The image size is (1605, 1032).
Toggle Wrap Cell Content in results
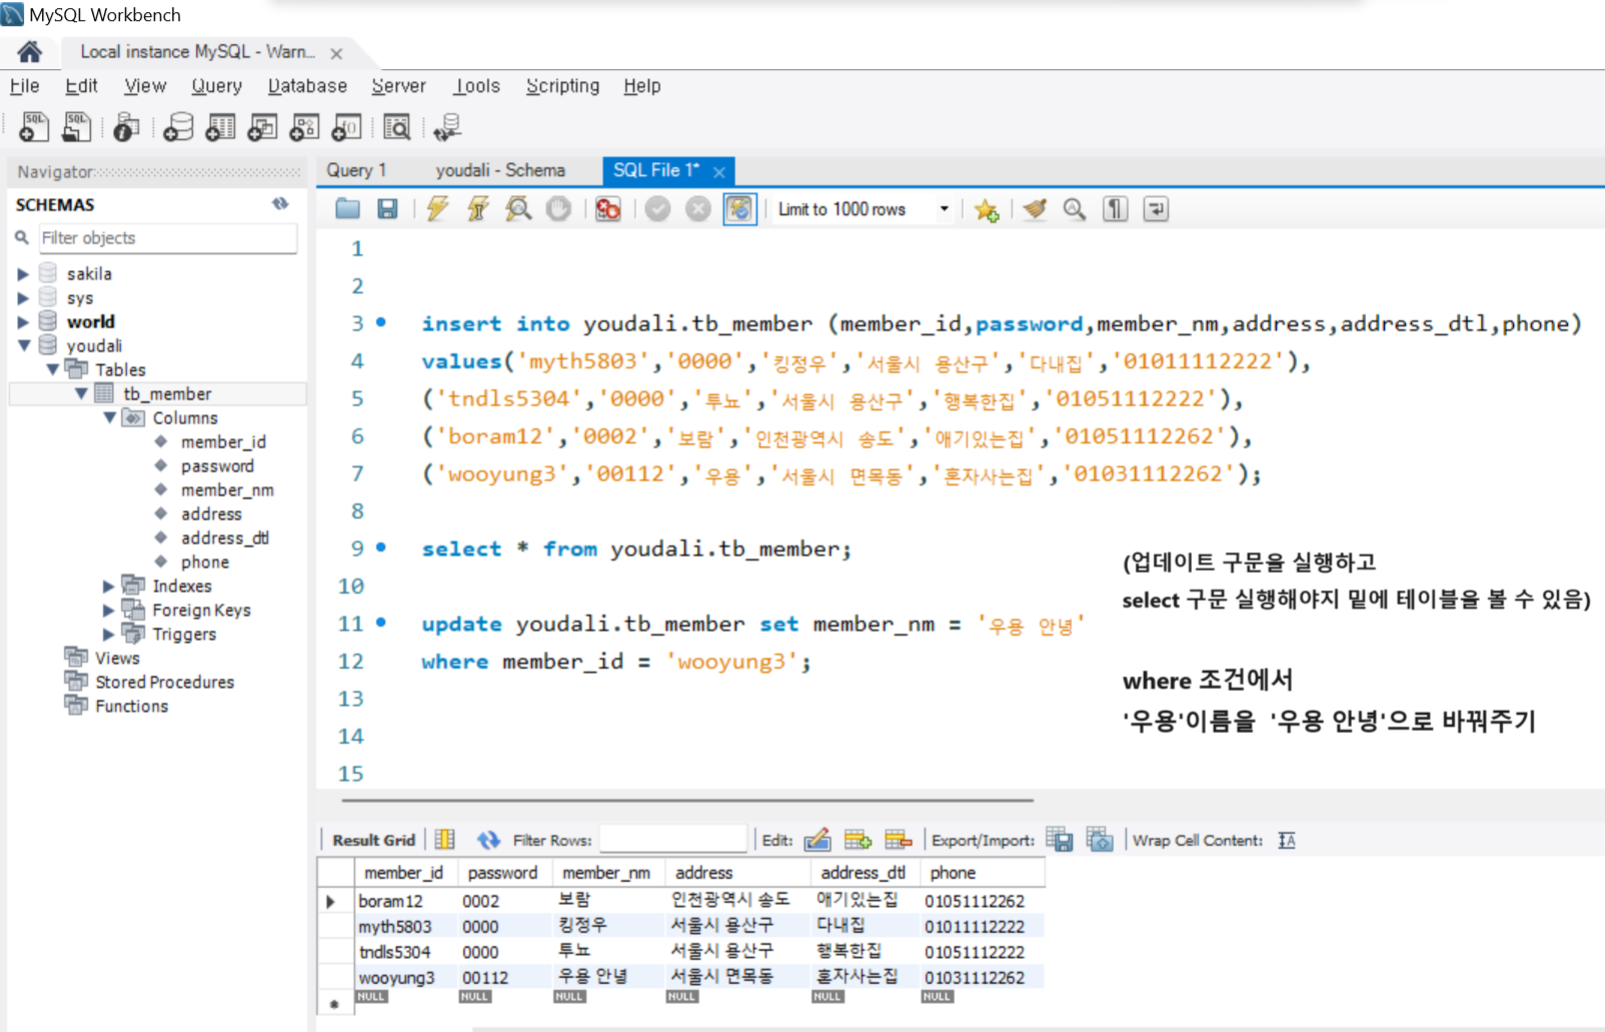1287,840
